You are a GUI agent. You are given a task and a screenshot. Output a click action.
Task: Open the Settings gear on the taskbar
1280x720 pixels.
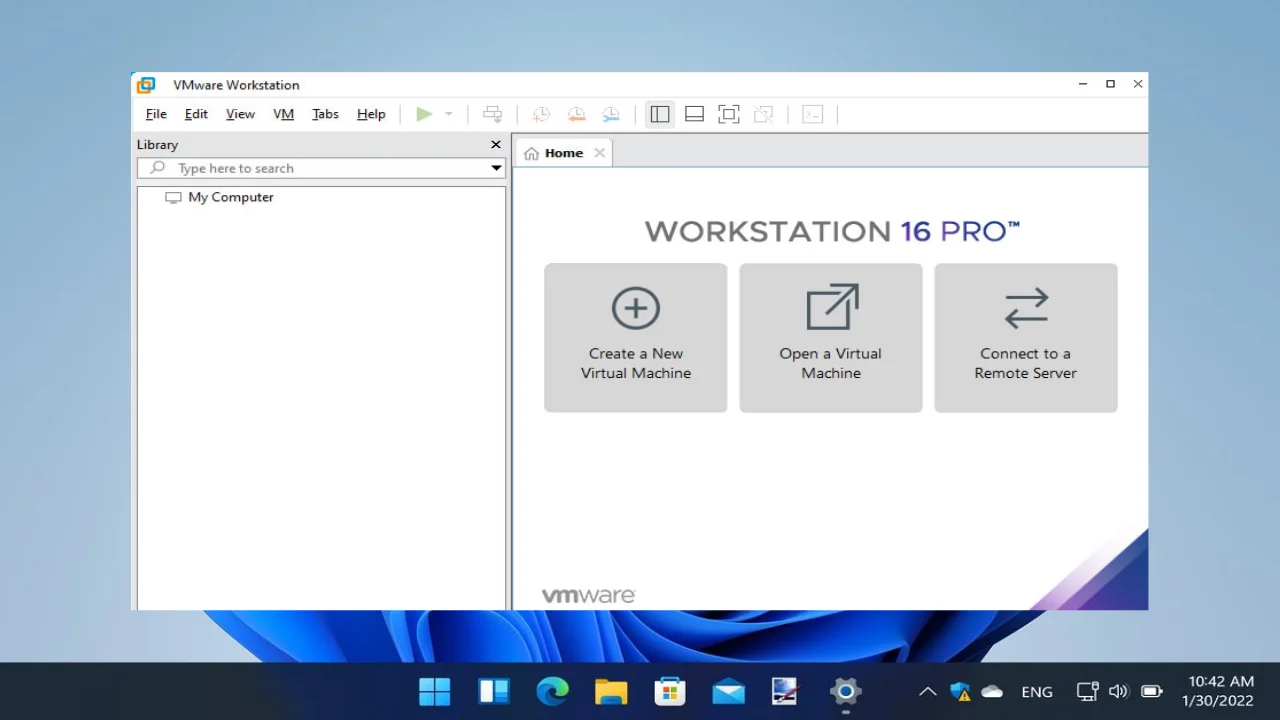pyautogui.click(x=846, y=691)
